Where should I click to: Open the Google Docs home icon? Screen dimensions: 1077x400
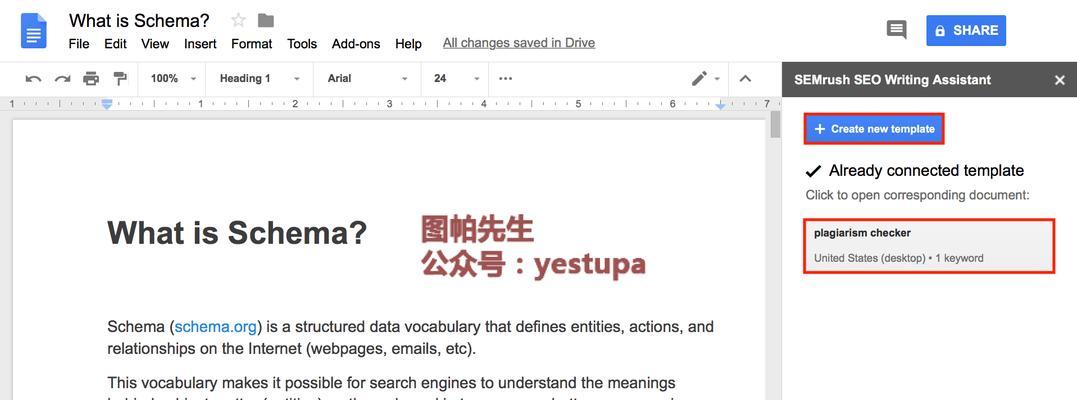coord(34,31)
